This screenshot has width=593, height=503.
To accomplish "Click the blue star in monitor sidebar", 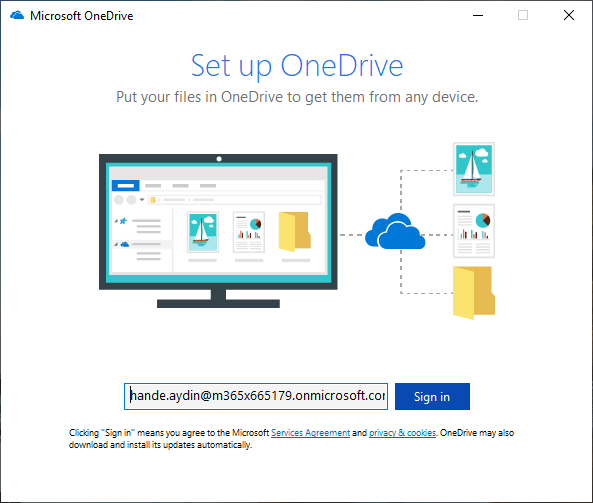I will tap(123, 221).
